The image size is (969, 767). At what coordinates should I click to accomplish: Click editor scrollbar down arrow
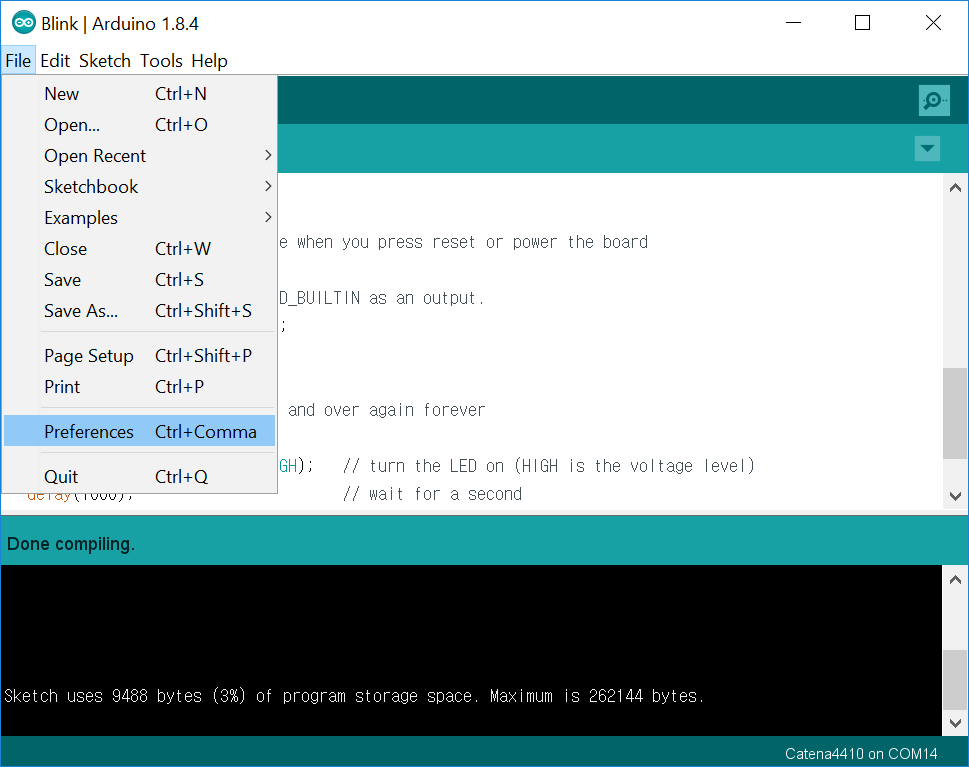955,496
